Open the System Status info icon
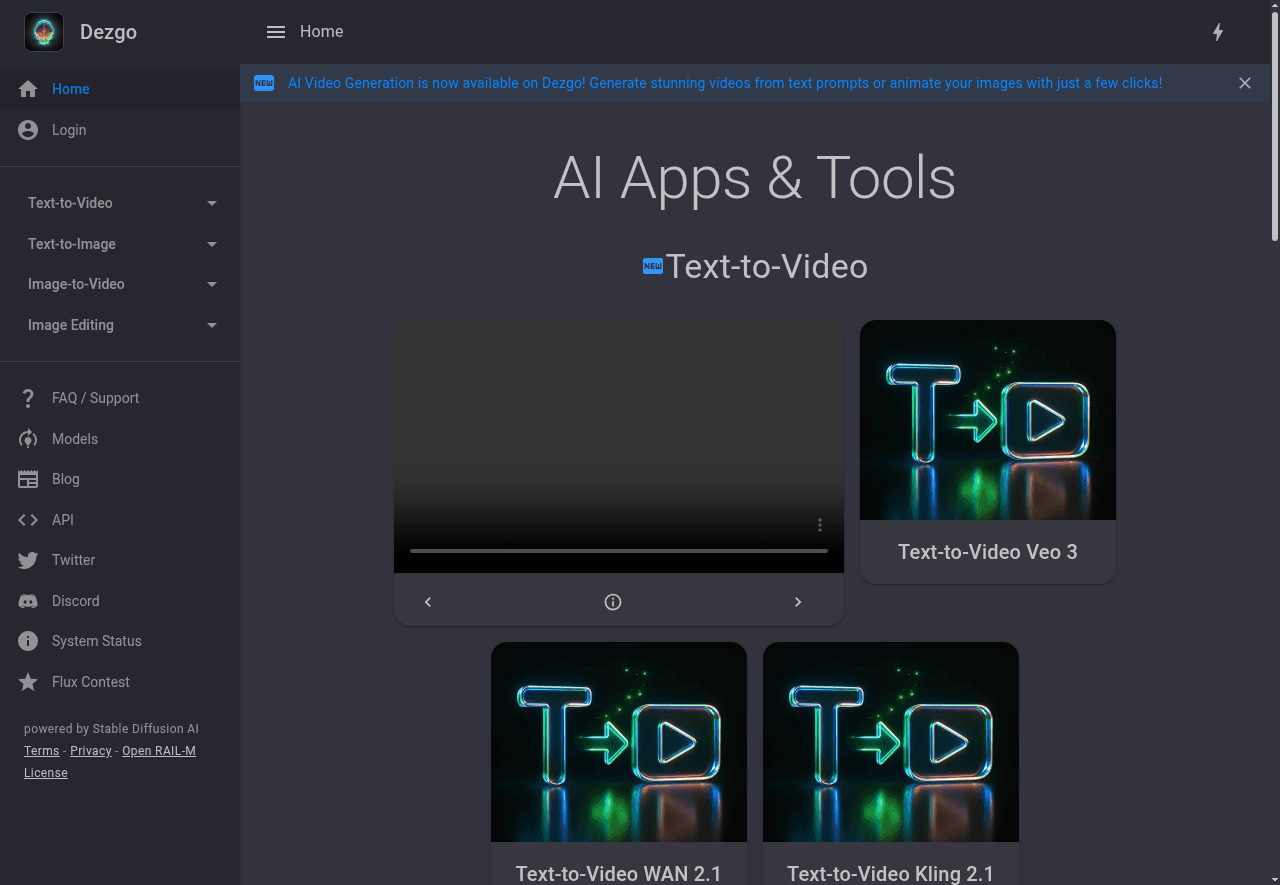The height and width of the screenshot is (885, 1280). [28, 641]
